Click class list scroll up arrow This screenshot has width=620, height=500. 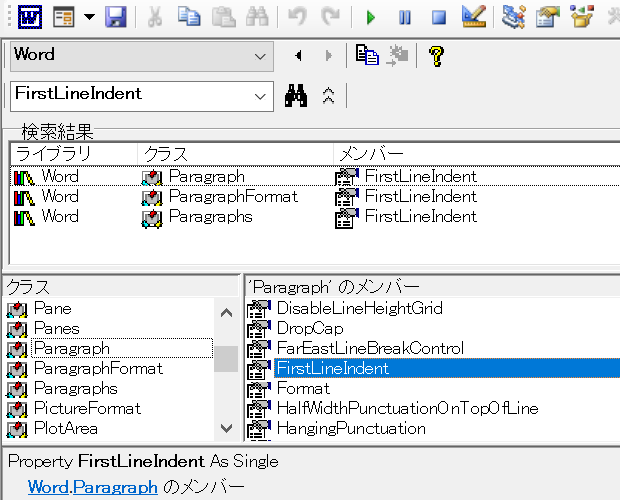226,313
